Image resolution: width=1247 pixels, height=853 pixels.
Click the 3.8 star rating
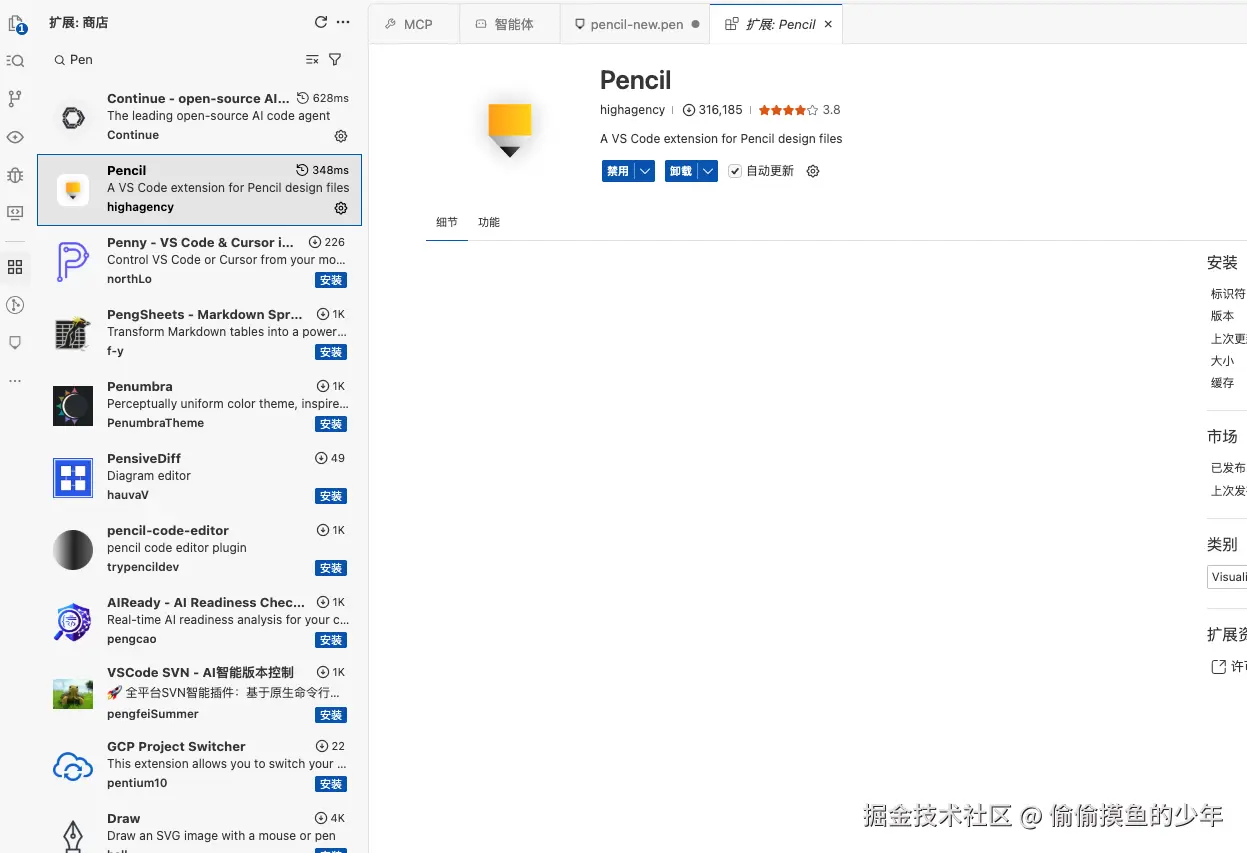[799, 110]
